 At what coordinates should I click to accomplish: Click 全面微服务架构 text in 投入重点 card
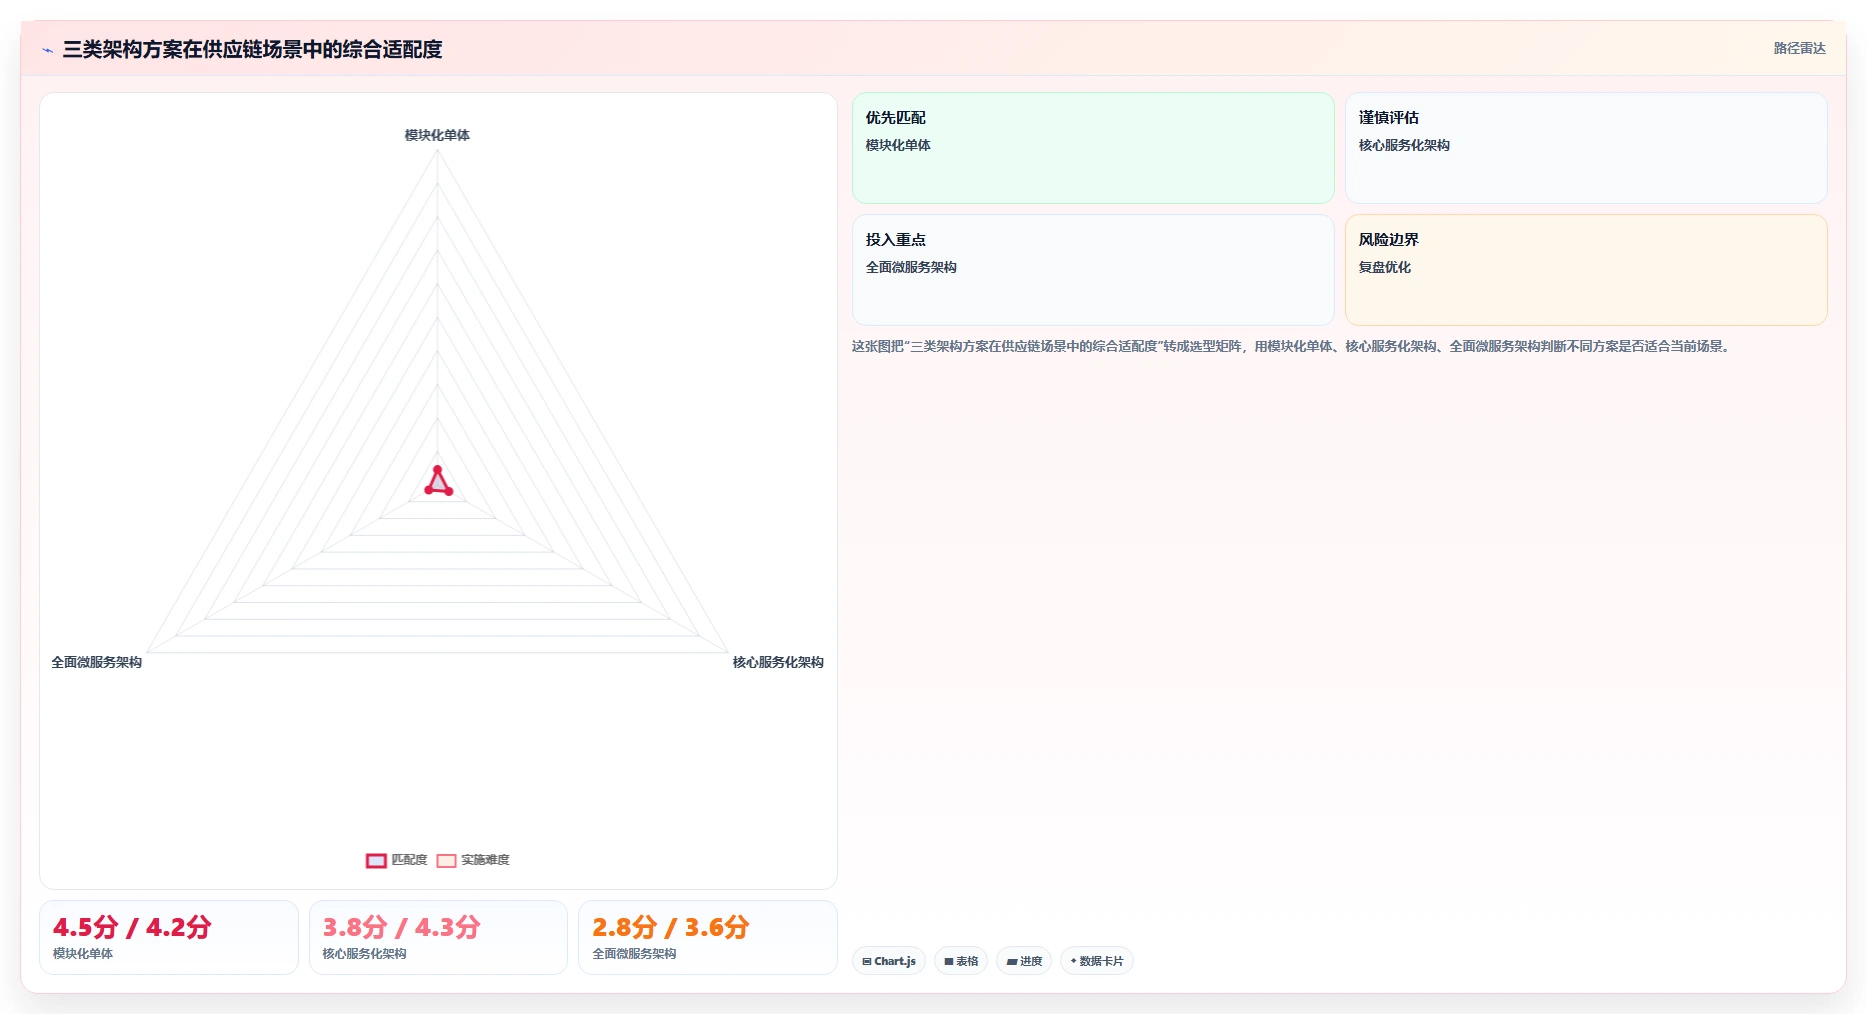pos(911,267)
